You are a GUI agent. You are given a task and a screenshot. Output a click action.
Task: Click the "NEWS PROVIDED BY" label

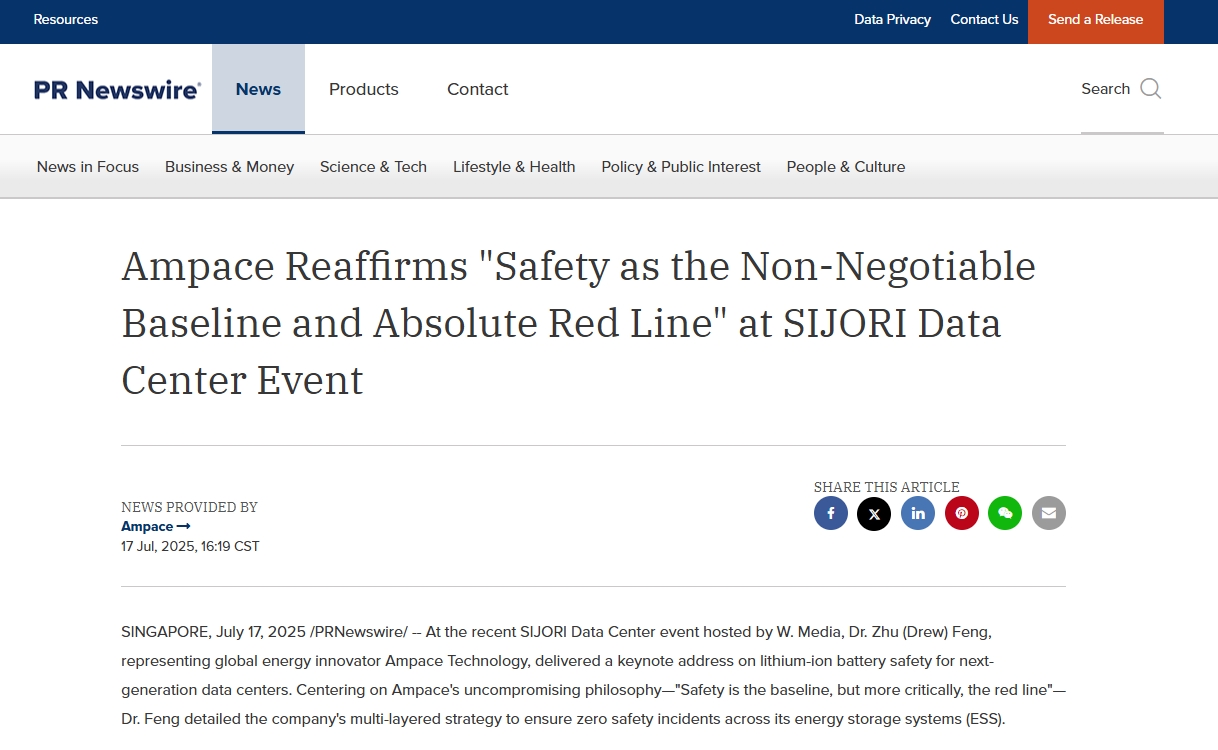(x=189, y=507)
